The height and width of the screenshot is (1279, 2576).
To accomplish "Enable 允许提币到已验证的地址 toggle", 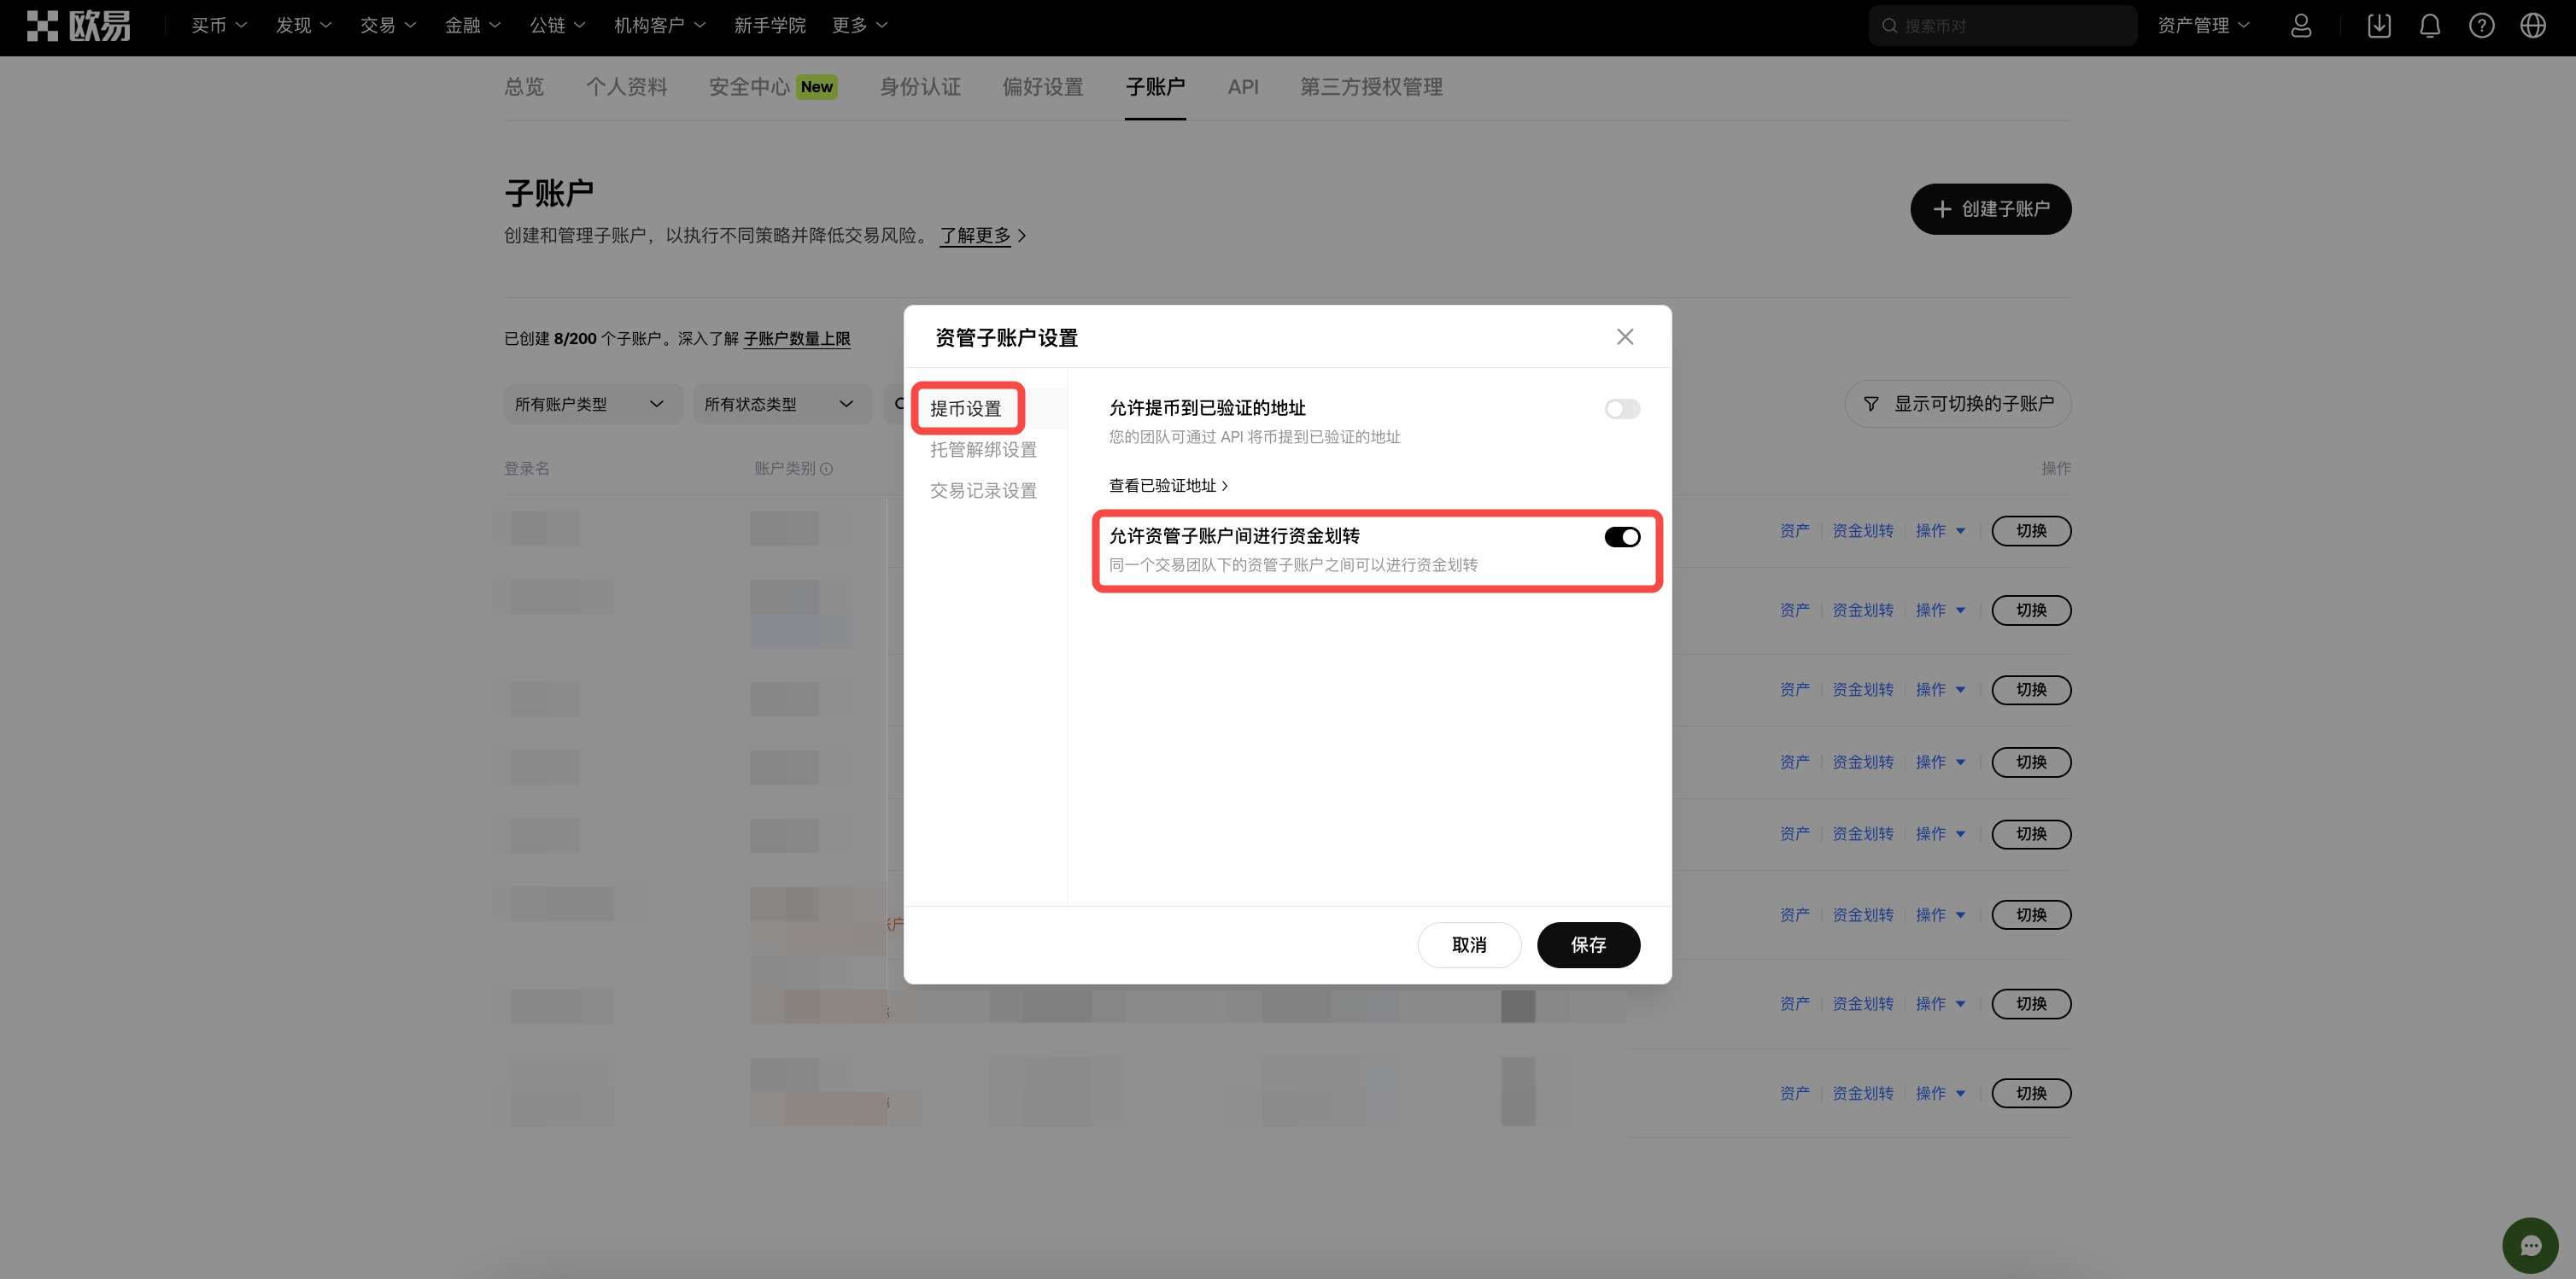I will 1622,409.
